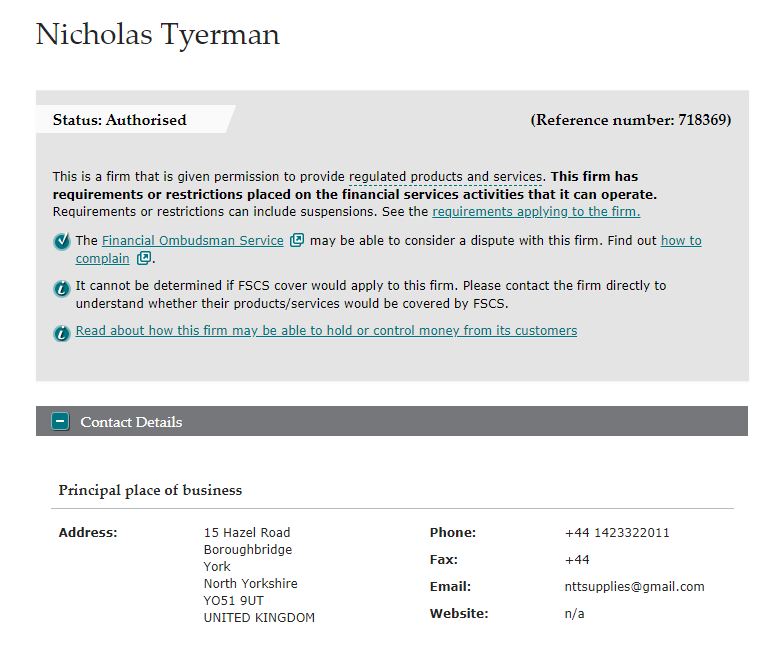Open link about holding money from customers
Screen dimensions: 771x652
point(326,330)
